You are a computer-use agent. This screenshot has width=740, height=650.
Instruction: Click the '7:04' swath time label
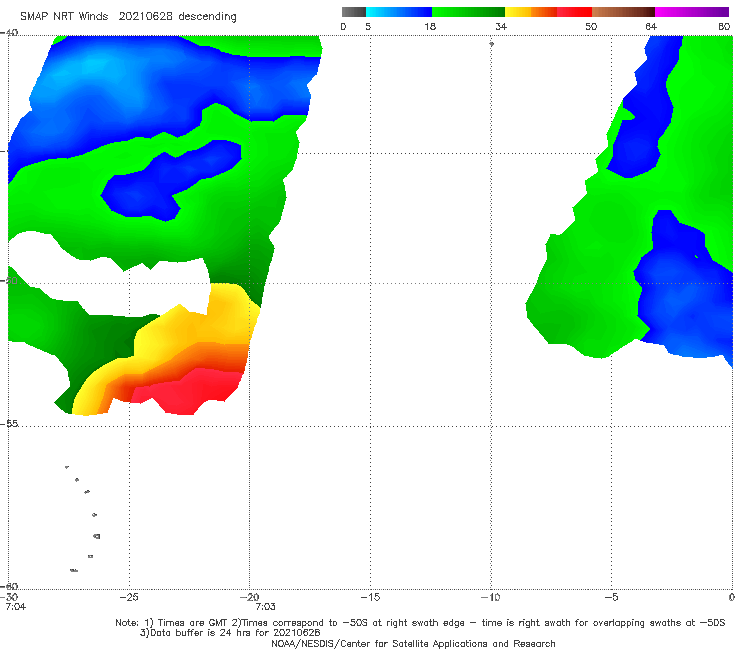pos(16,607)
